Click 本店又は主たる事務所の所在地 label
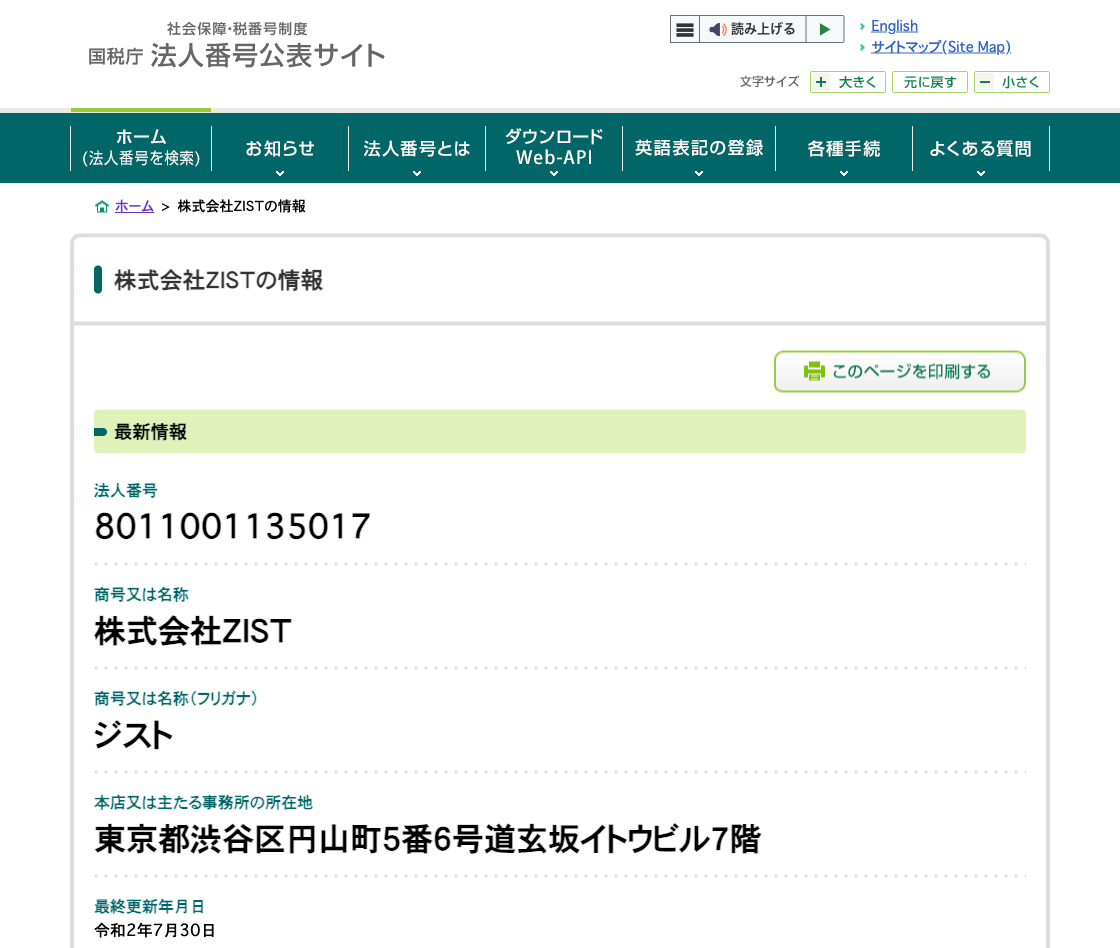 point(204,802)
